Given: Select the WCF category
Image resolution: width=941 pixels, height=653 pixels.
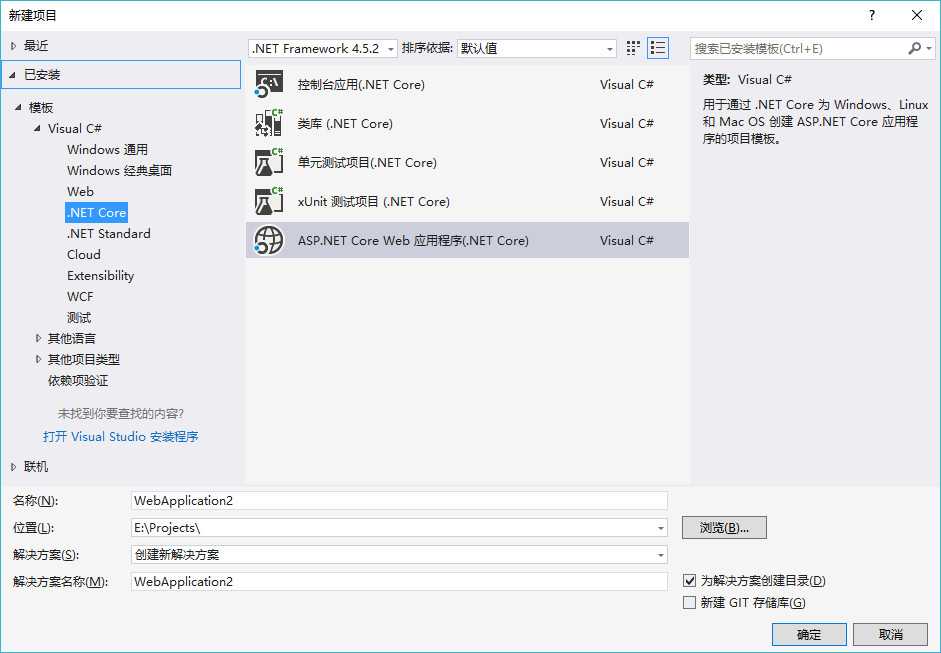Looking at the screenshot, I should (x=80, y=296).
